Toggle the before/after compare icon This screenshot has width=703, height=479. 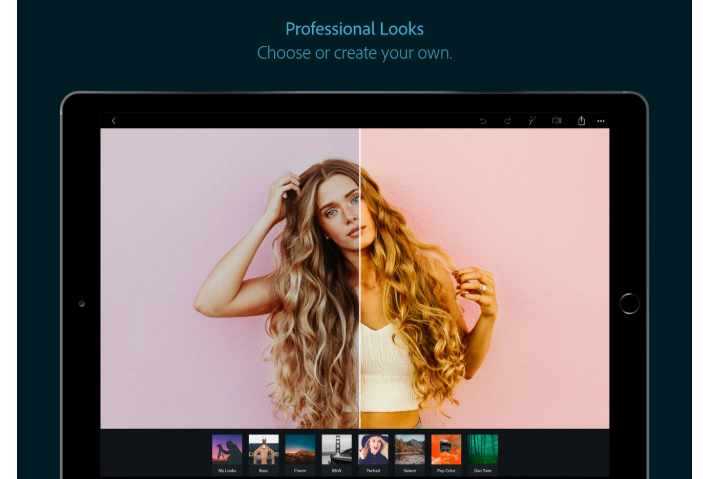pos(557,120)
